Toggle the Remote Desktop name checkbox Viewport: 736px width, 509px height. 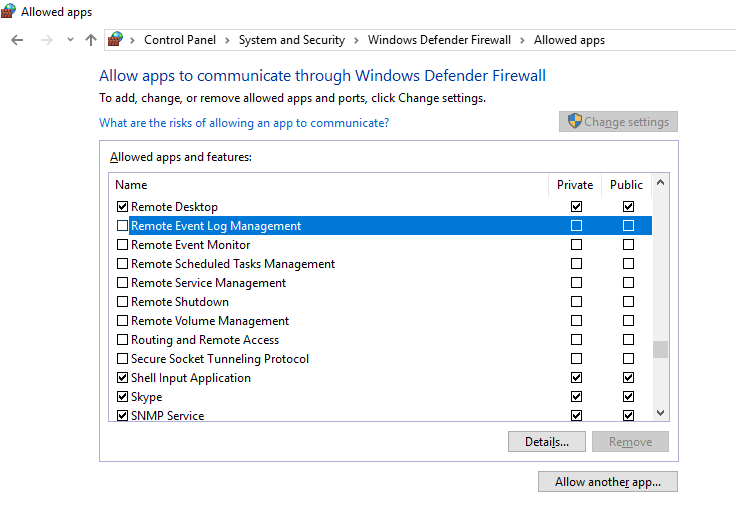click(123, 207)
